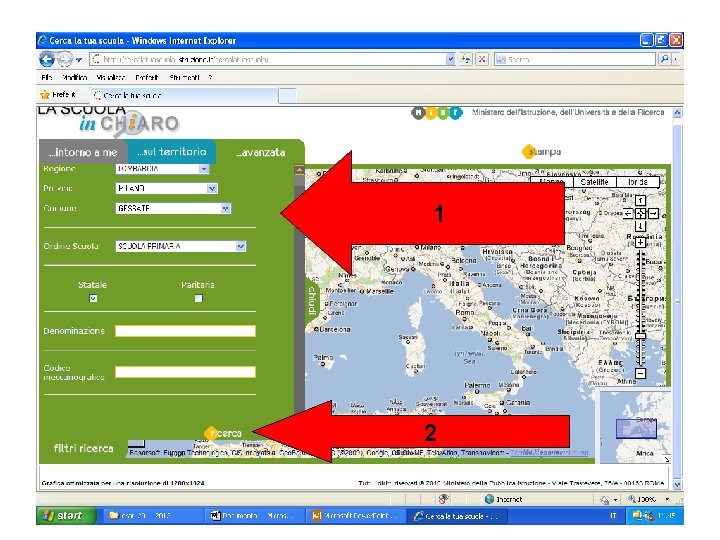Click the map terms of use link
This screenshot has width=720, height=540.
[x=549, y=453]
